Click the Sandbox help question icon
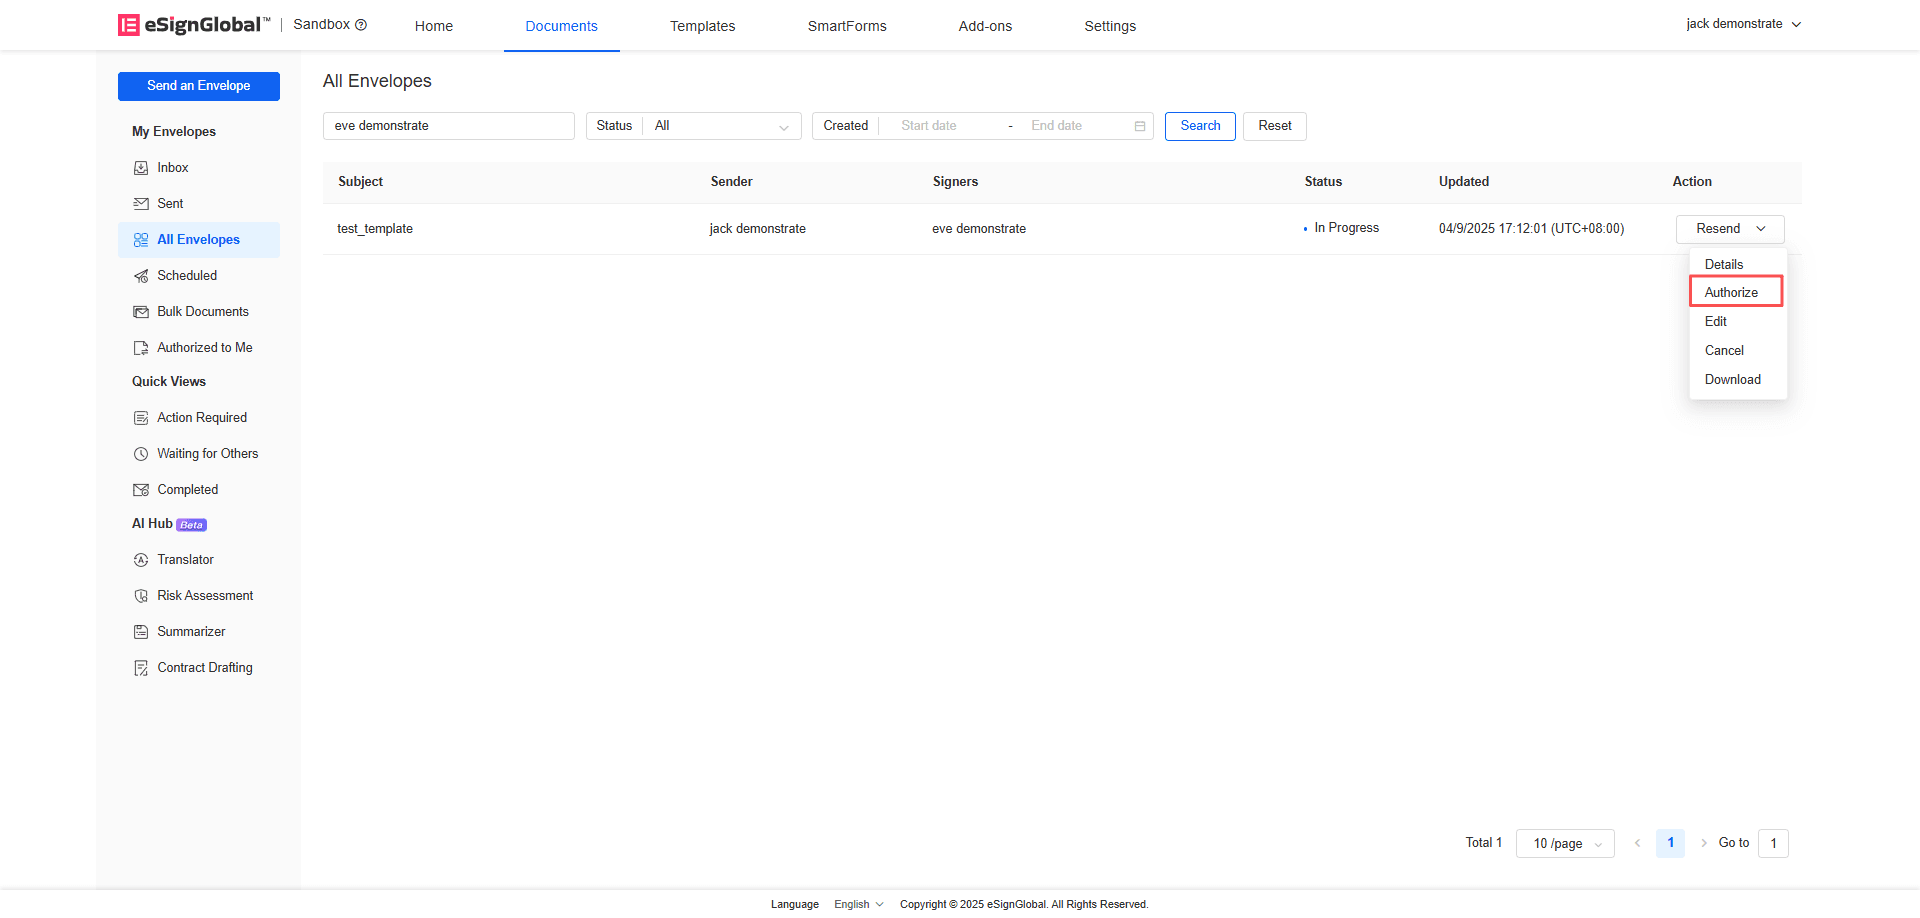 click(x=361, y=25)
